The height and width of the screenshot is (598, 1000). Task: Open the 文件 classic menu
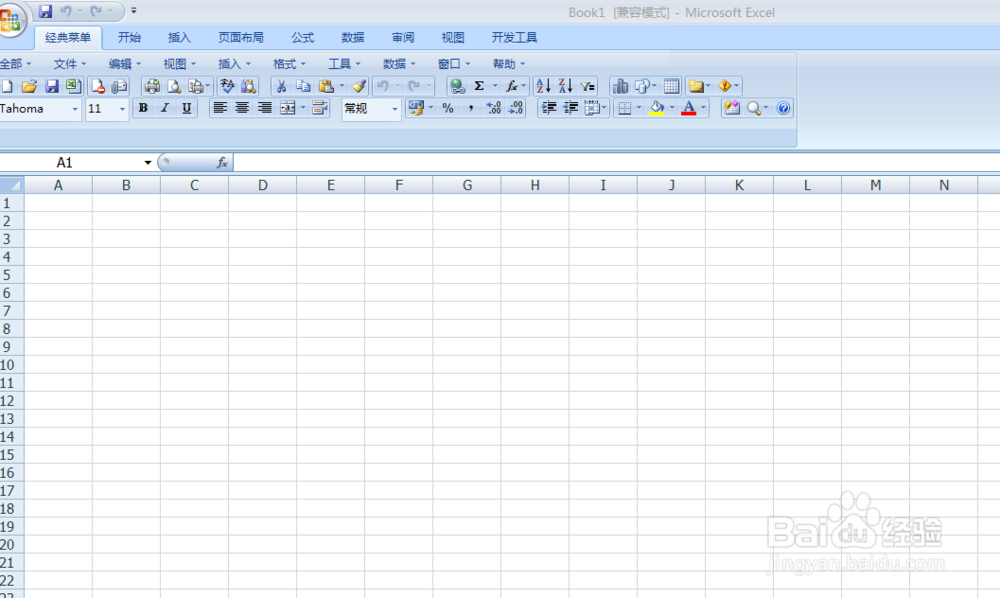tap(69, 64)
